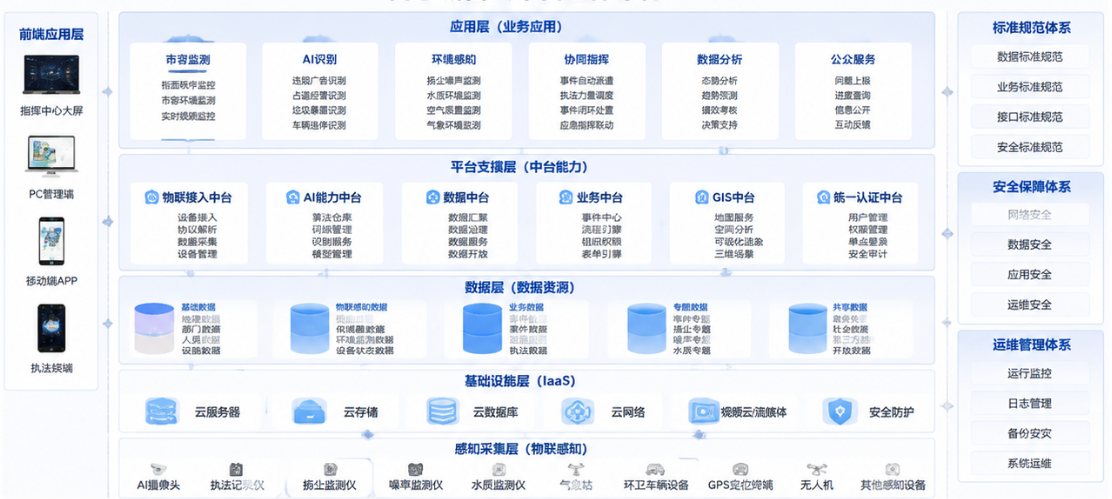Click the 环境感知 card heading
Image resolution: width=1112 pixels, height=499 pixels.
(x=454, y=60)
